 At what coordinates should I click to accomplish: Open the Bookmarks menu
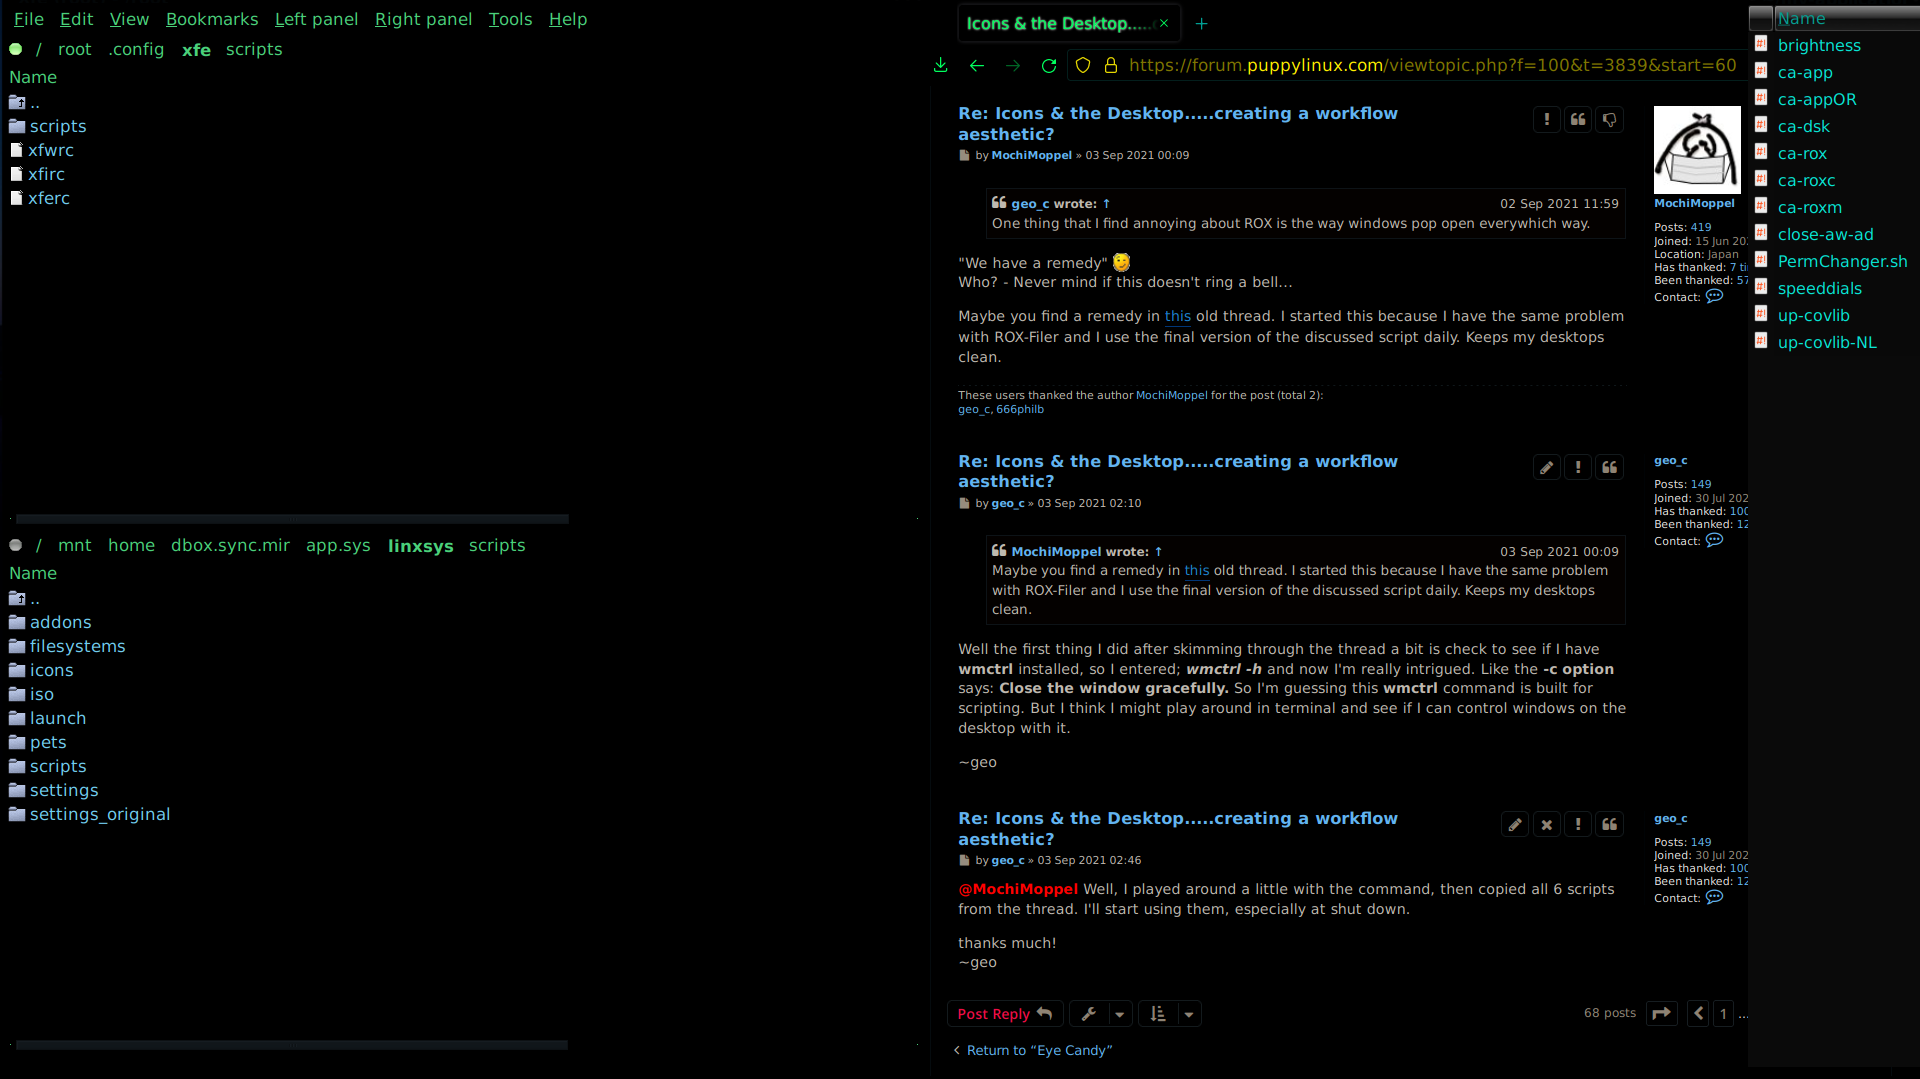[x=212, y=19]
